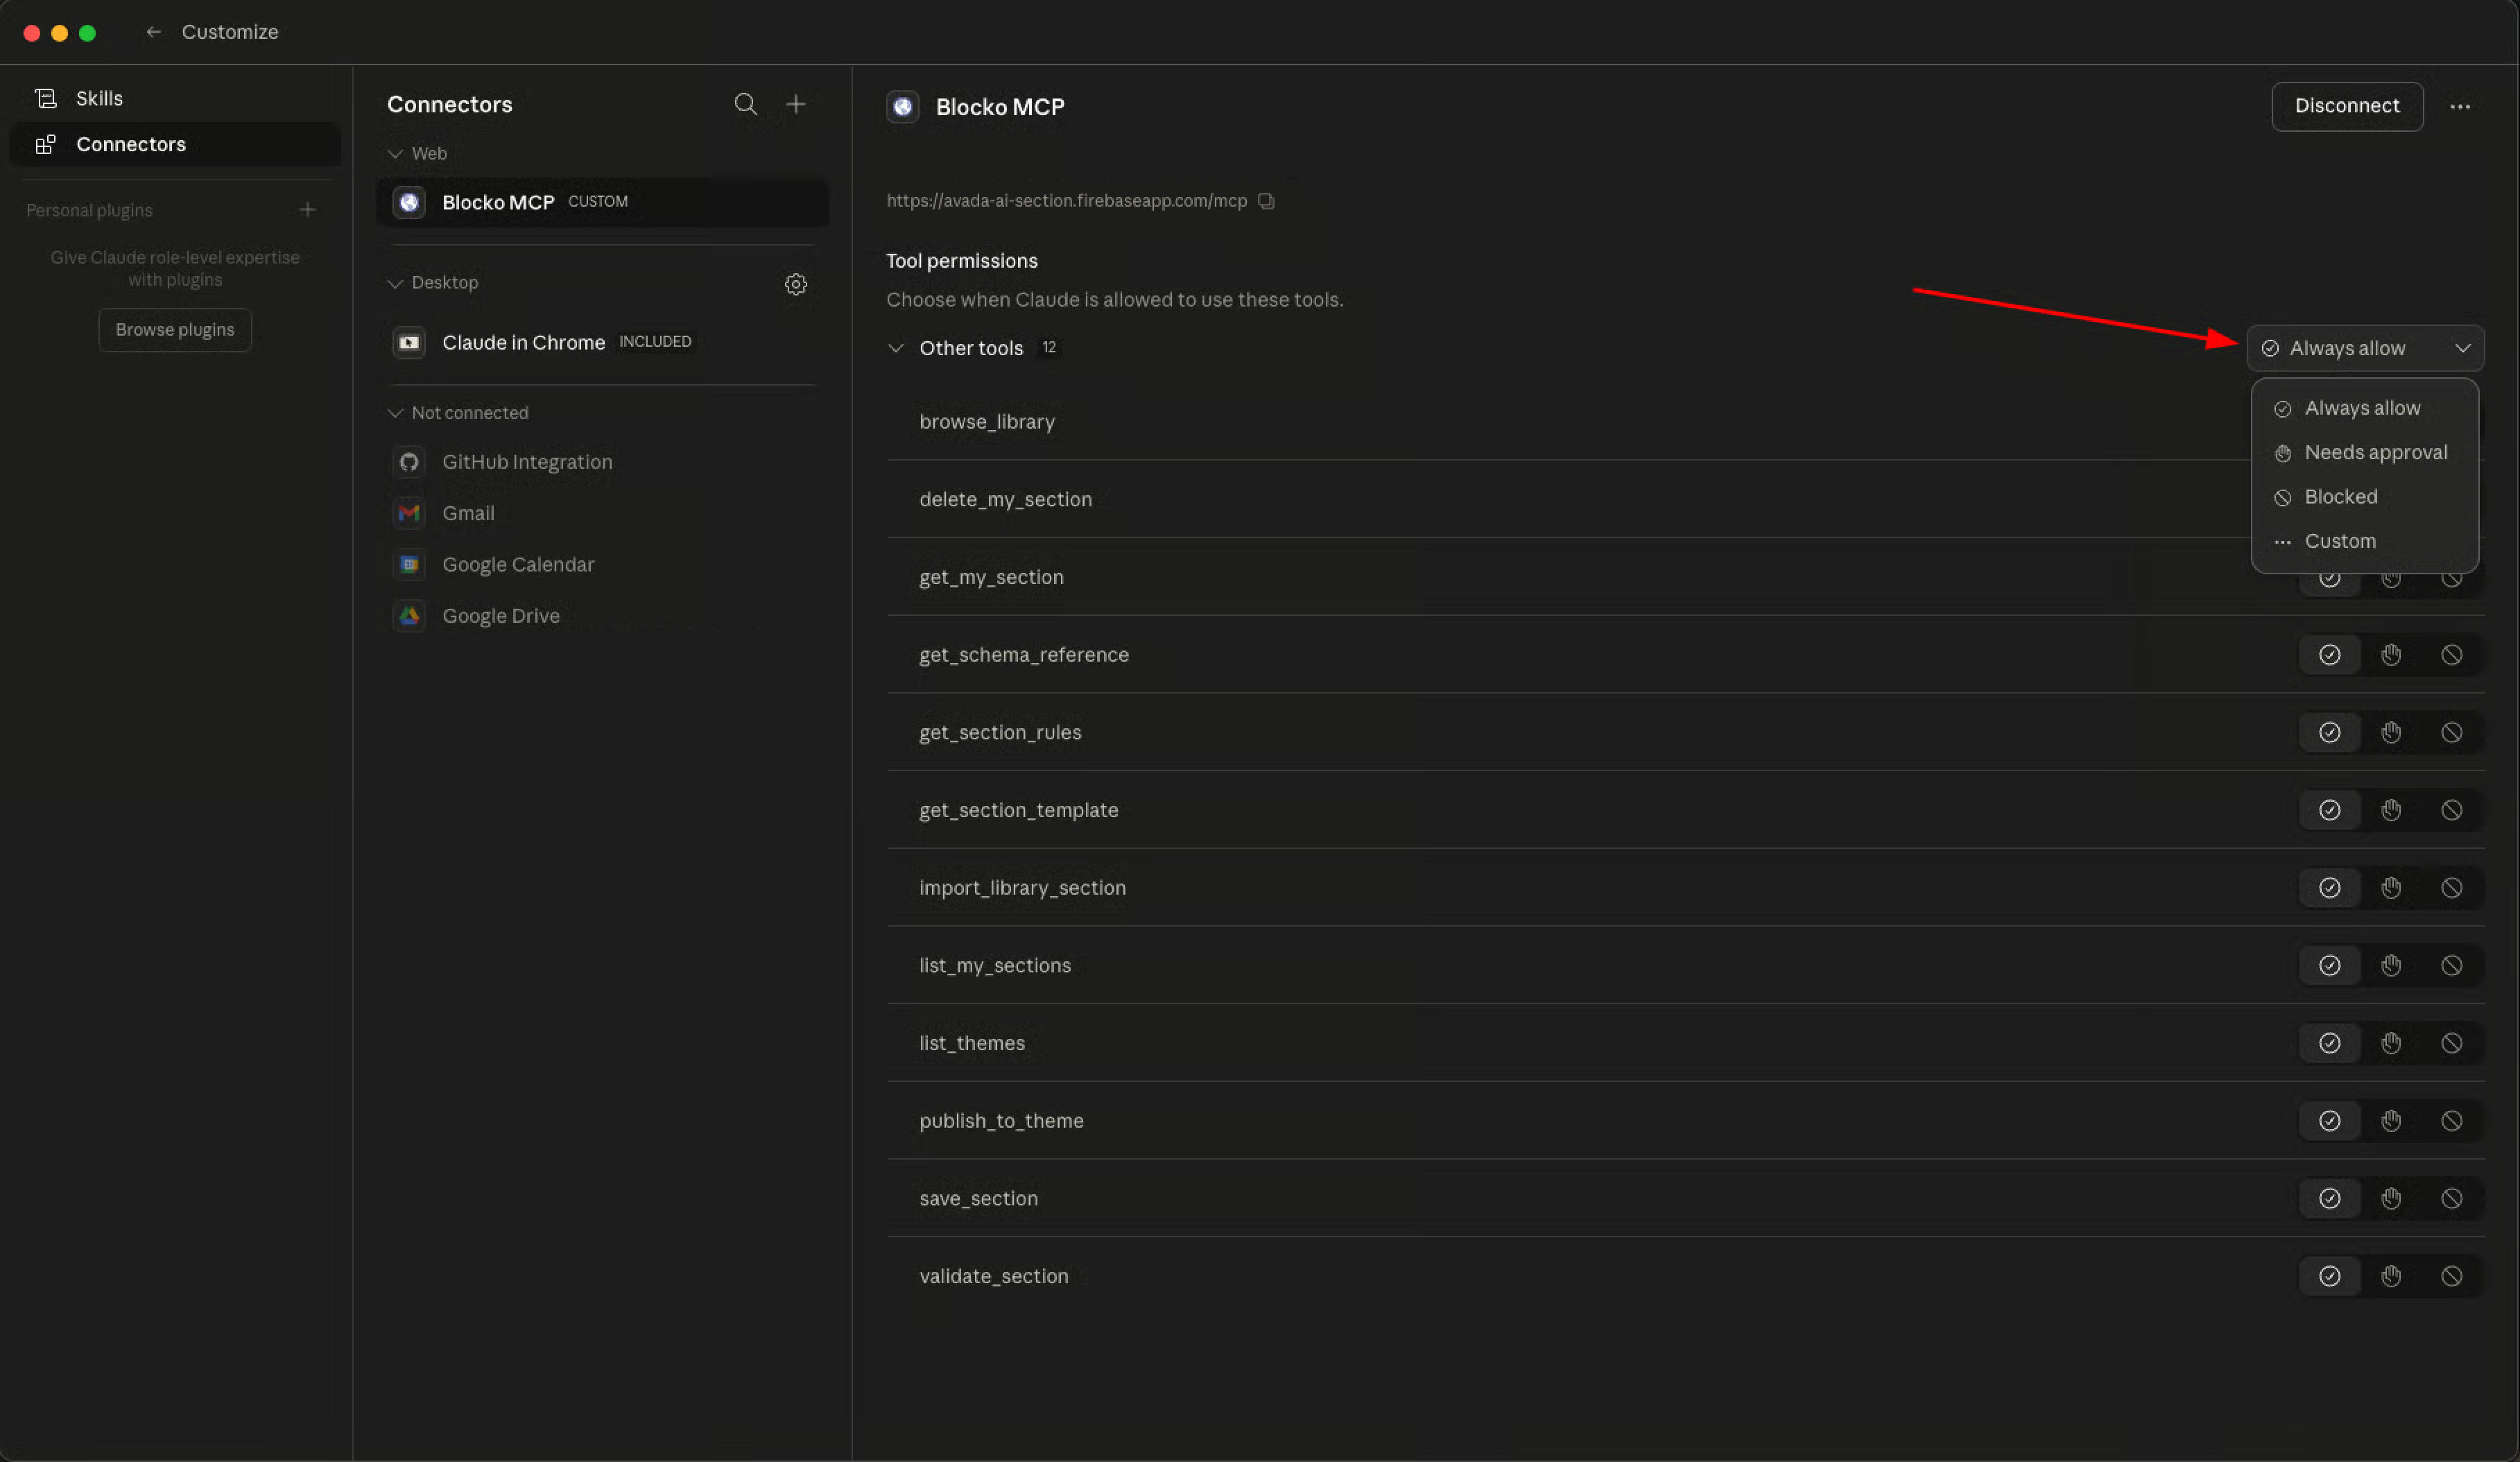Screen dimensions: 2520x1462
Task: Choose Custom in the dropdown menu
Action: point(2364,541)
